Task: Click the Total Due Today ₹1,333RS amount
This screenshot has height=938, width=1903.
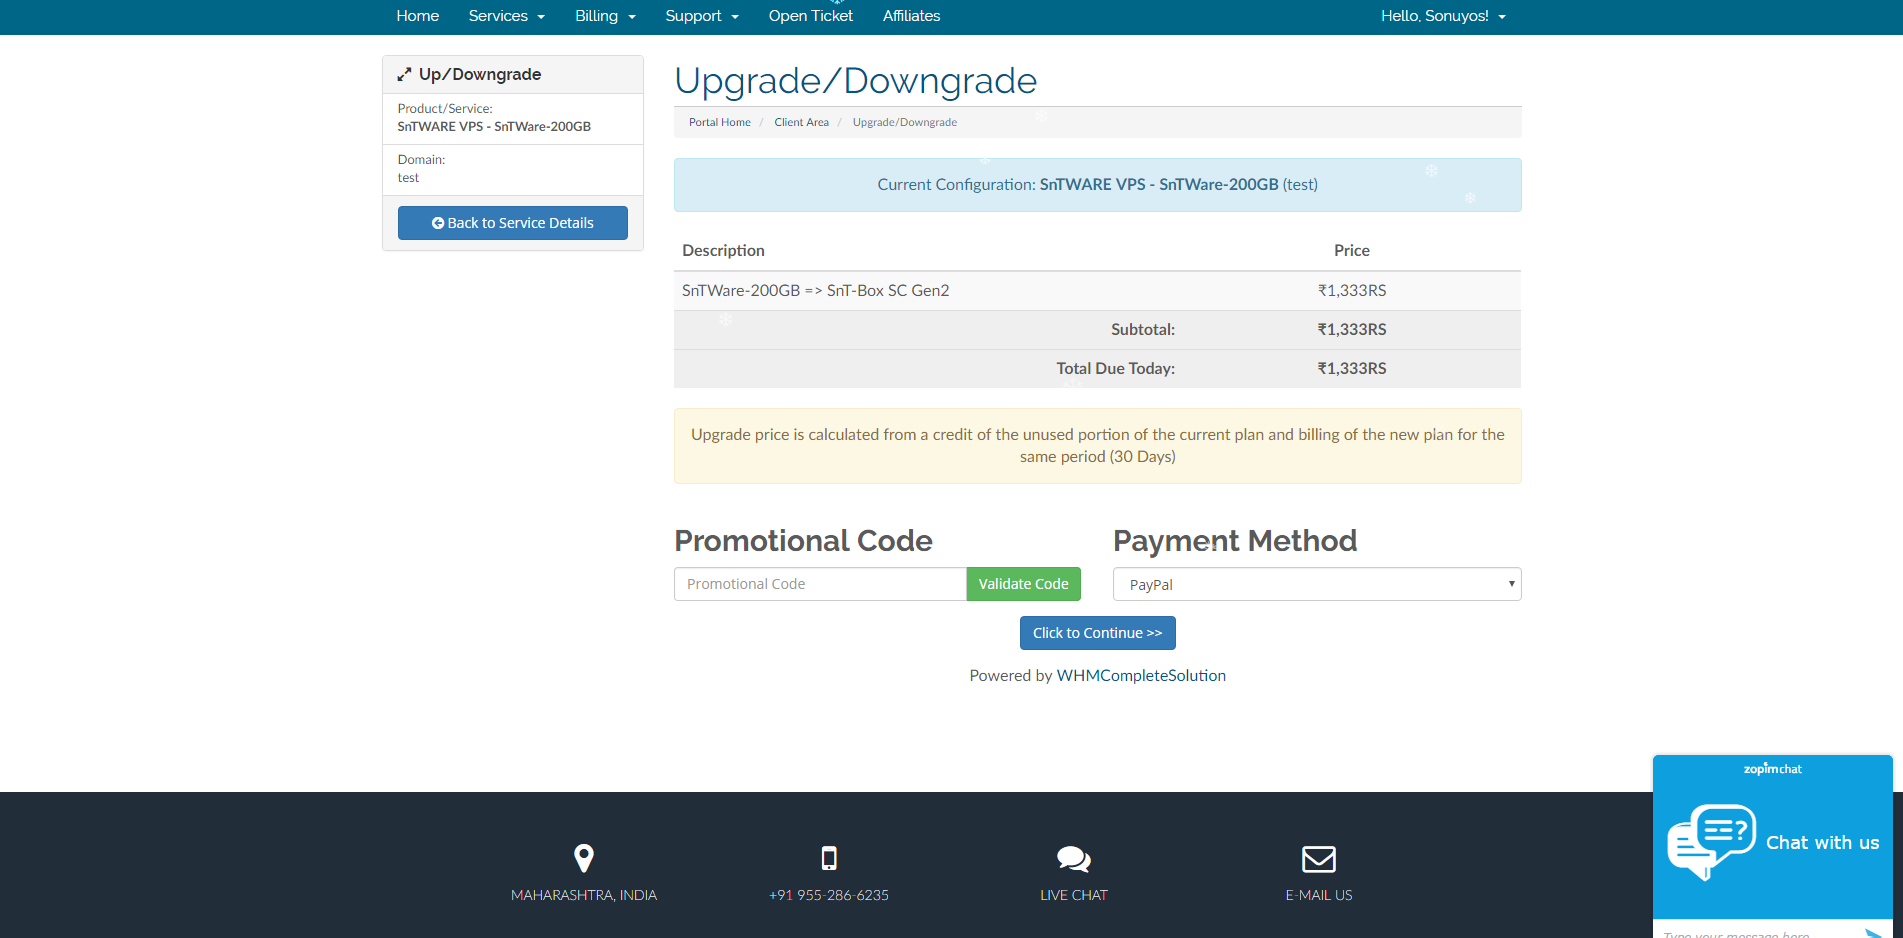Action: coord(1352,369)
